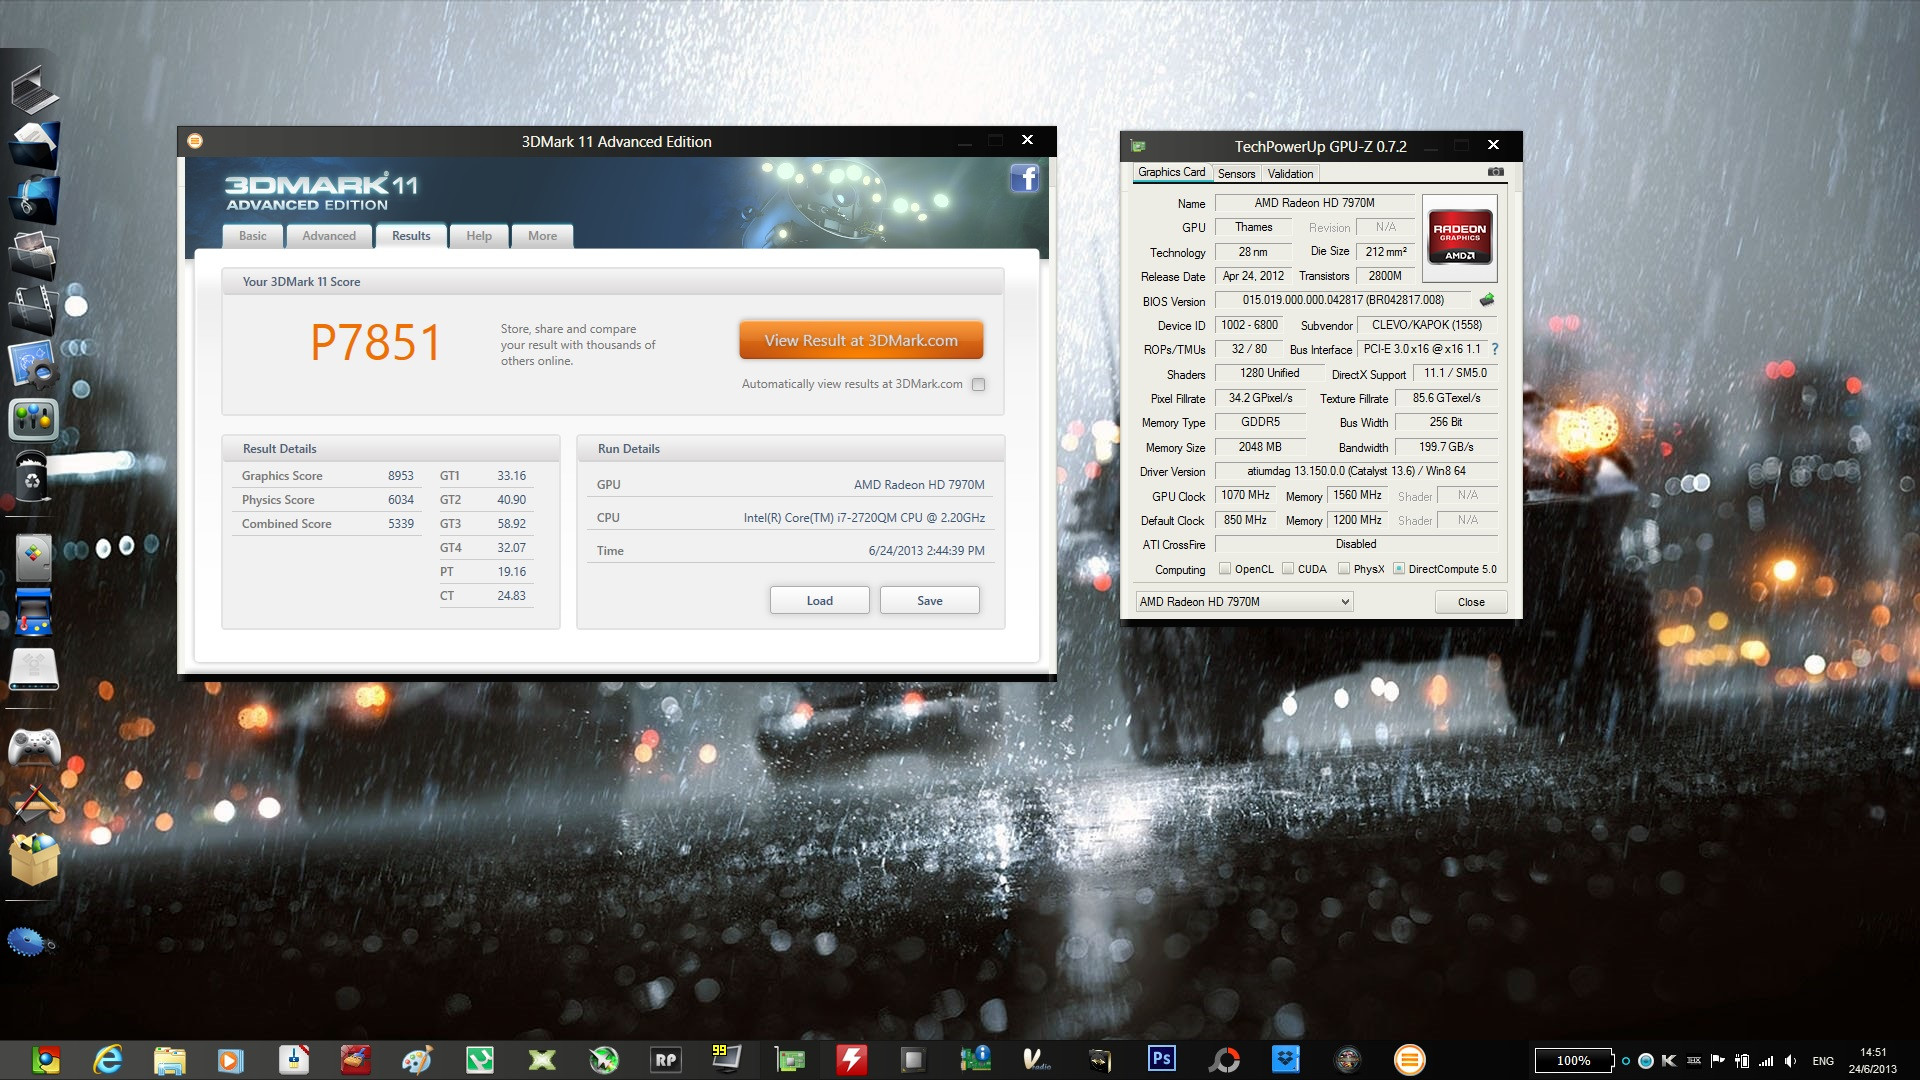
Task: Enable automatically view results at 3DMark.com
Action: 979,384
